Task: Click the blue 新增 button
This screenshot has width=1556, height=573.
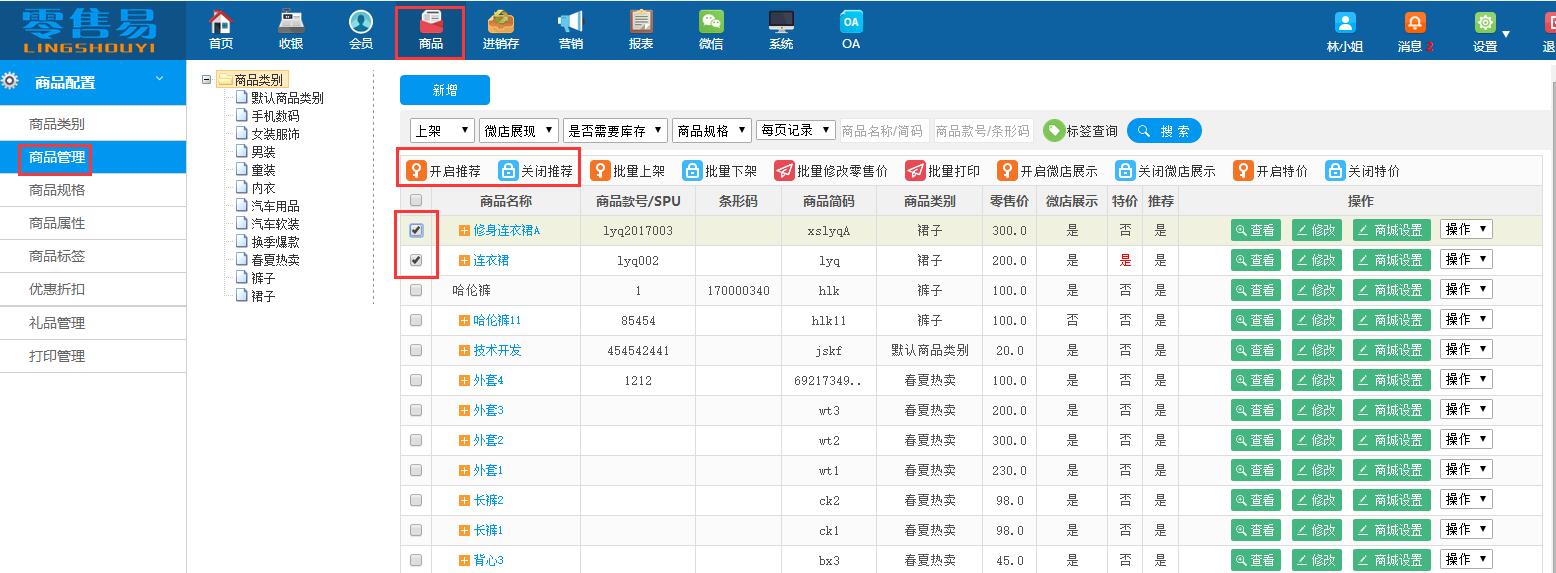Action: click(x=444, y=90)
